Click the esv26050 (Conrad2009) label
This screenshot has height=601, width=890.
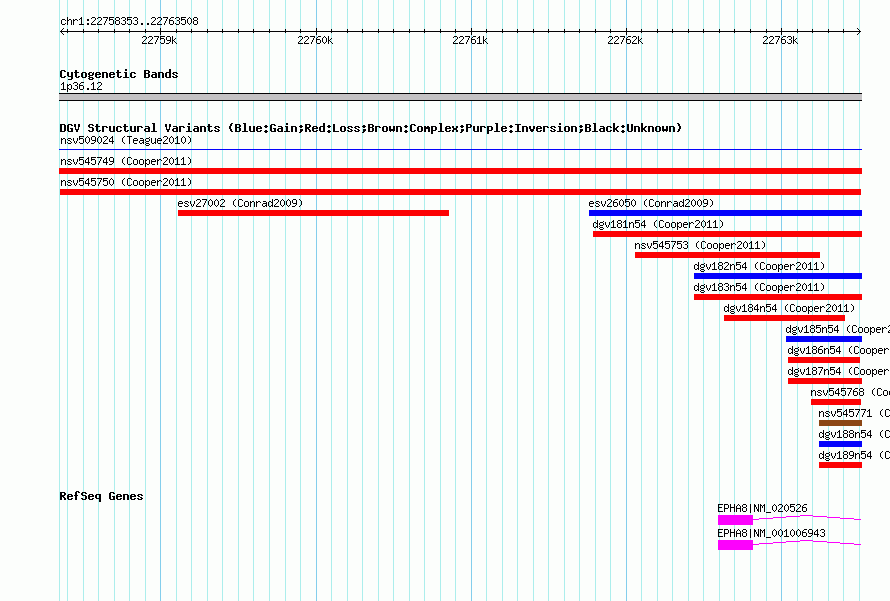[651, 203]
